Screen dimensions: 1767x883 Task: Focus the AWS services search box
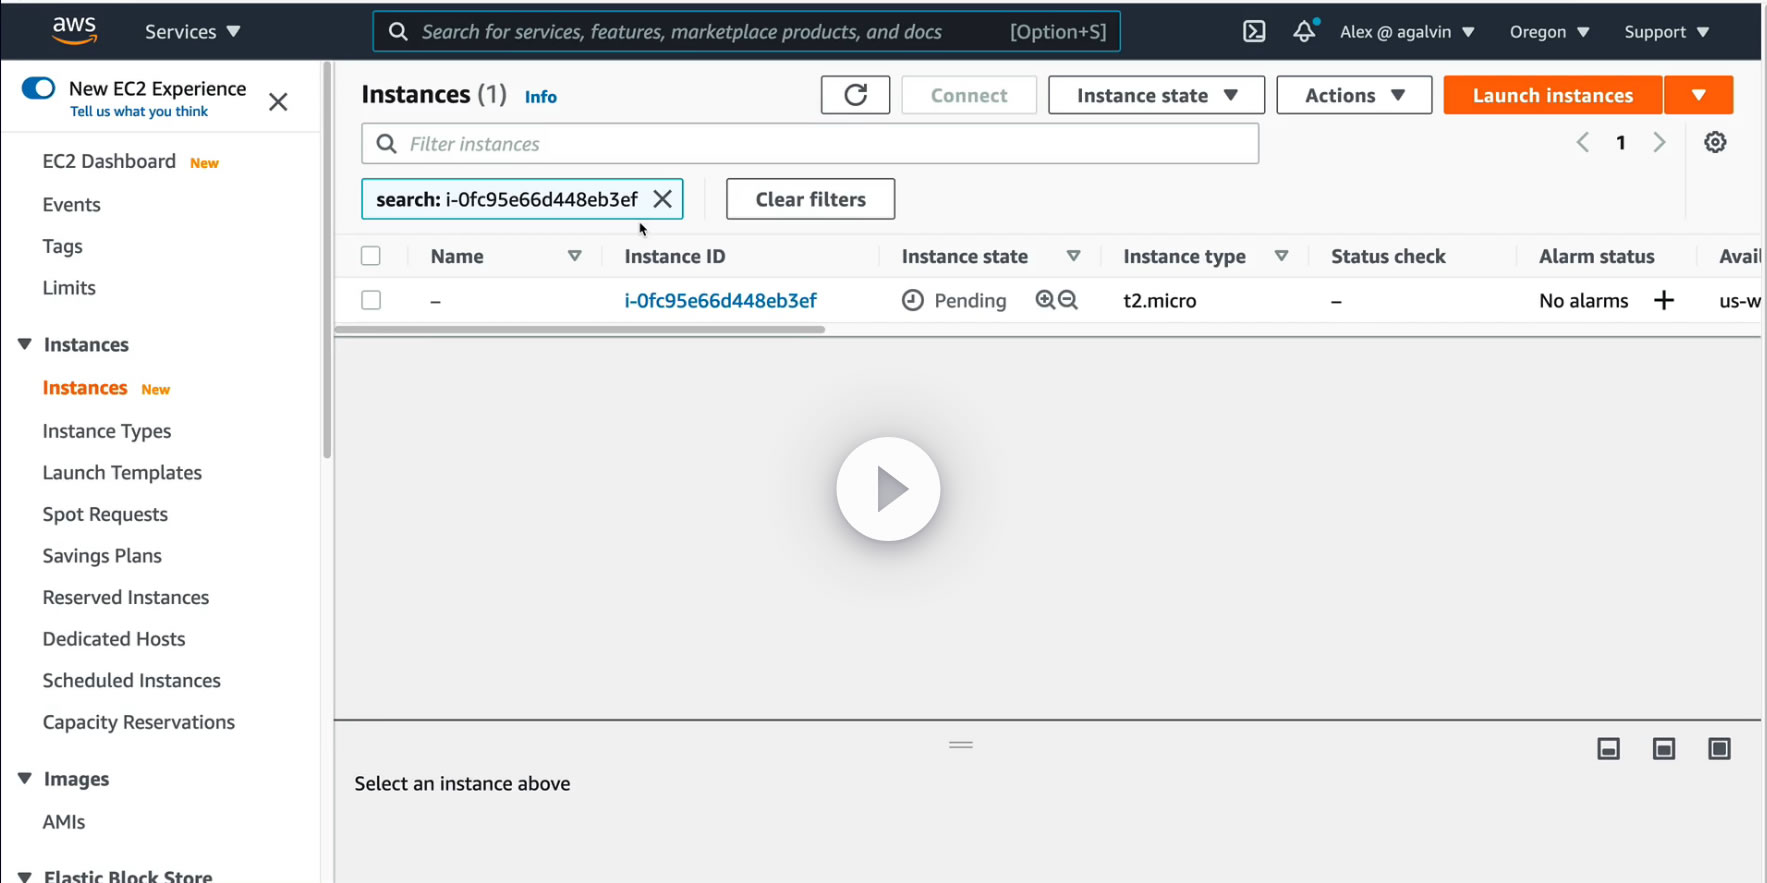click(746, 32)
